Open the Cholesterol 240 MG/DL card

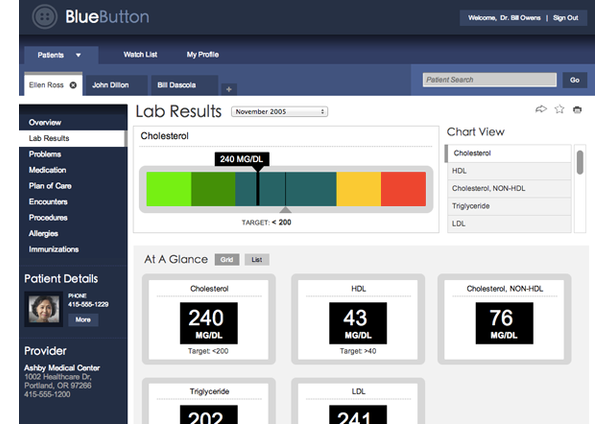point(209,319)
